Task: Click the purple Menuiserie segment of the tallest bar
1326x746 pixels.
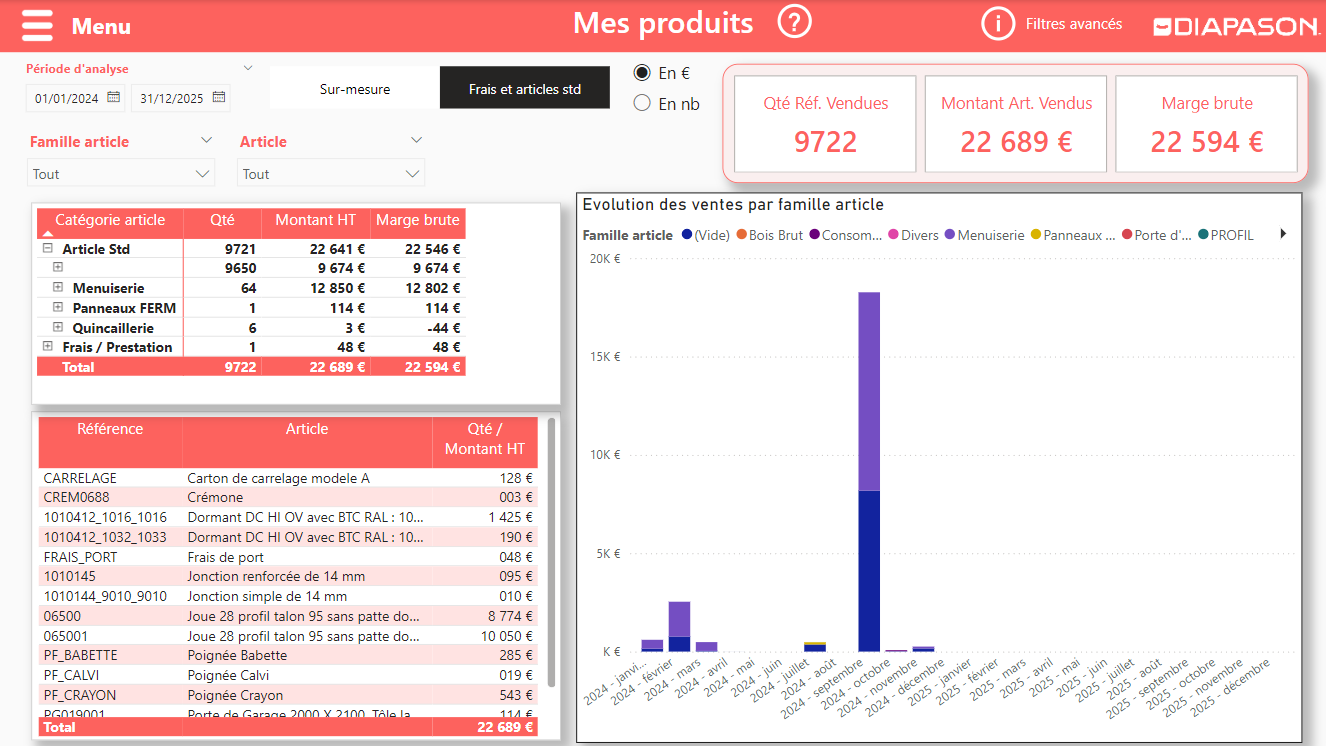Action: click(869, 391)
